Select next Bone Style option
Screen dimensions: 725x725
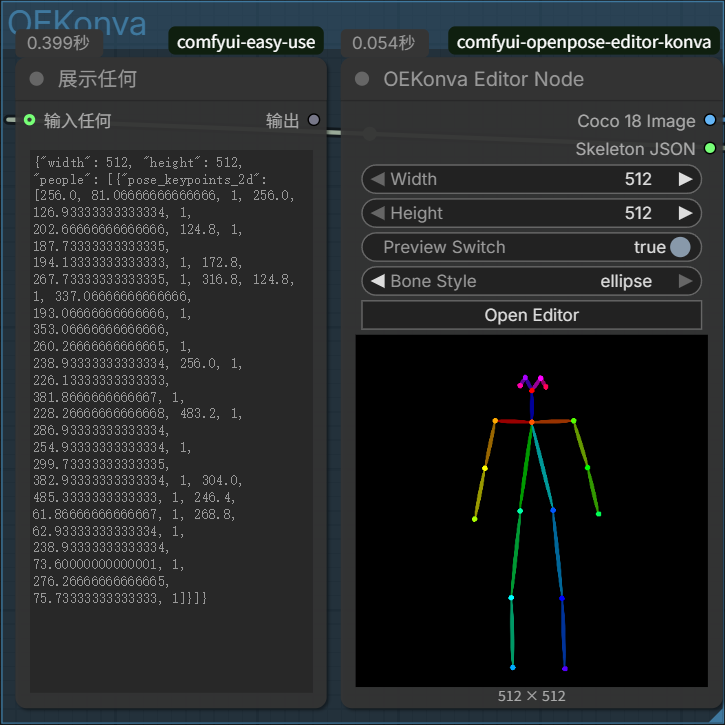pos(685,281)
